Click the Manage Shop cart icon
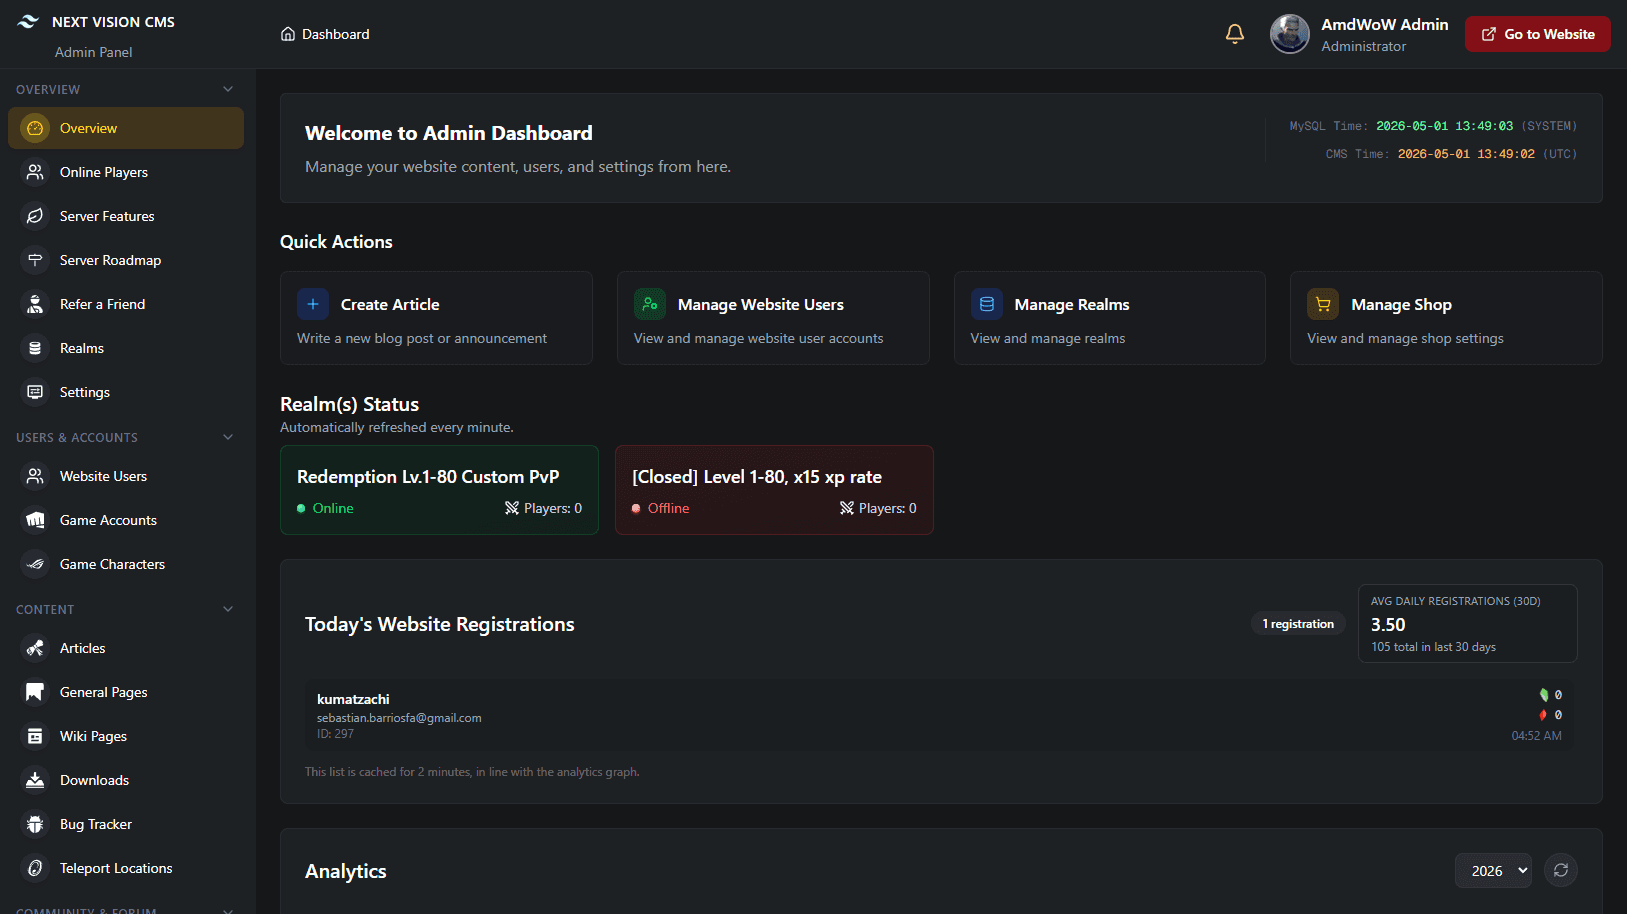Viewport: 1627px width, 914px height. pos(1323,304)
